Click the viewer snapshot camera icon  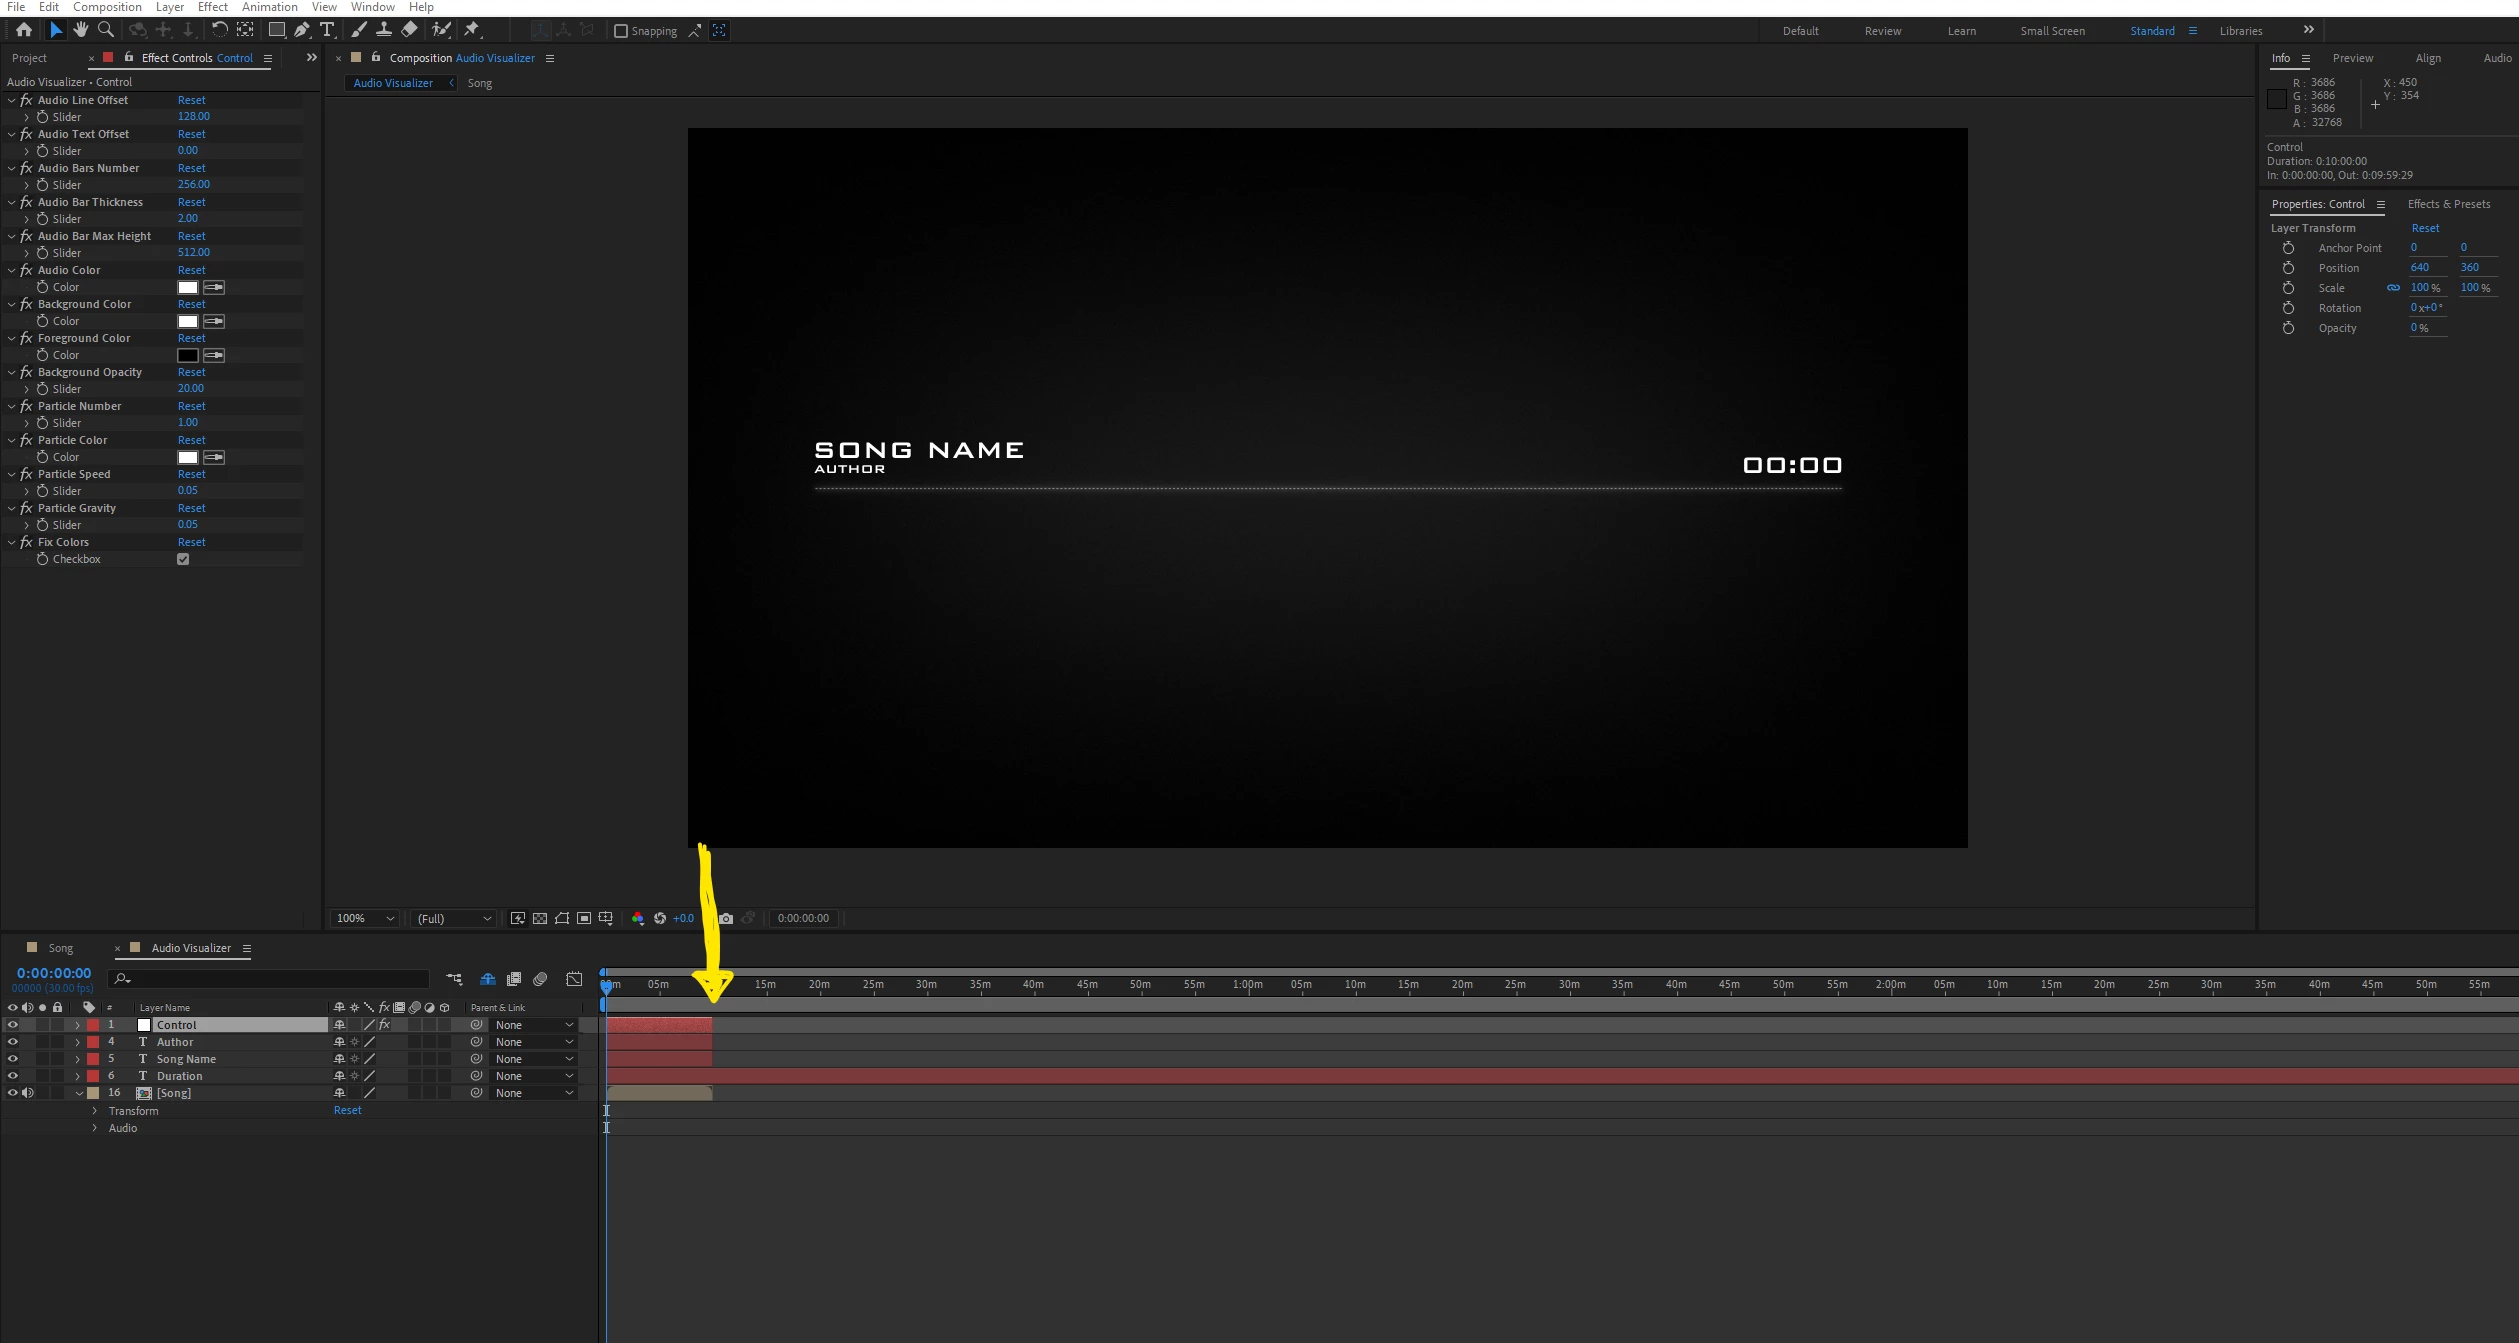tap(726, 918)
